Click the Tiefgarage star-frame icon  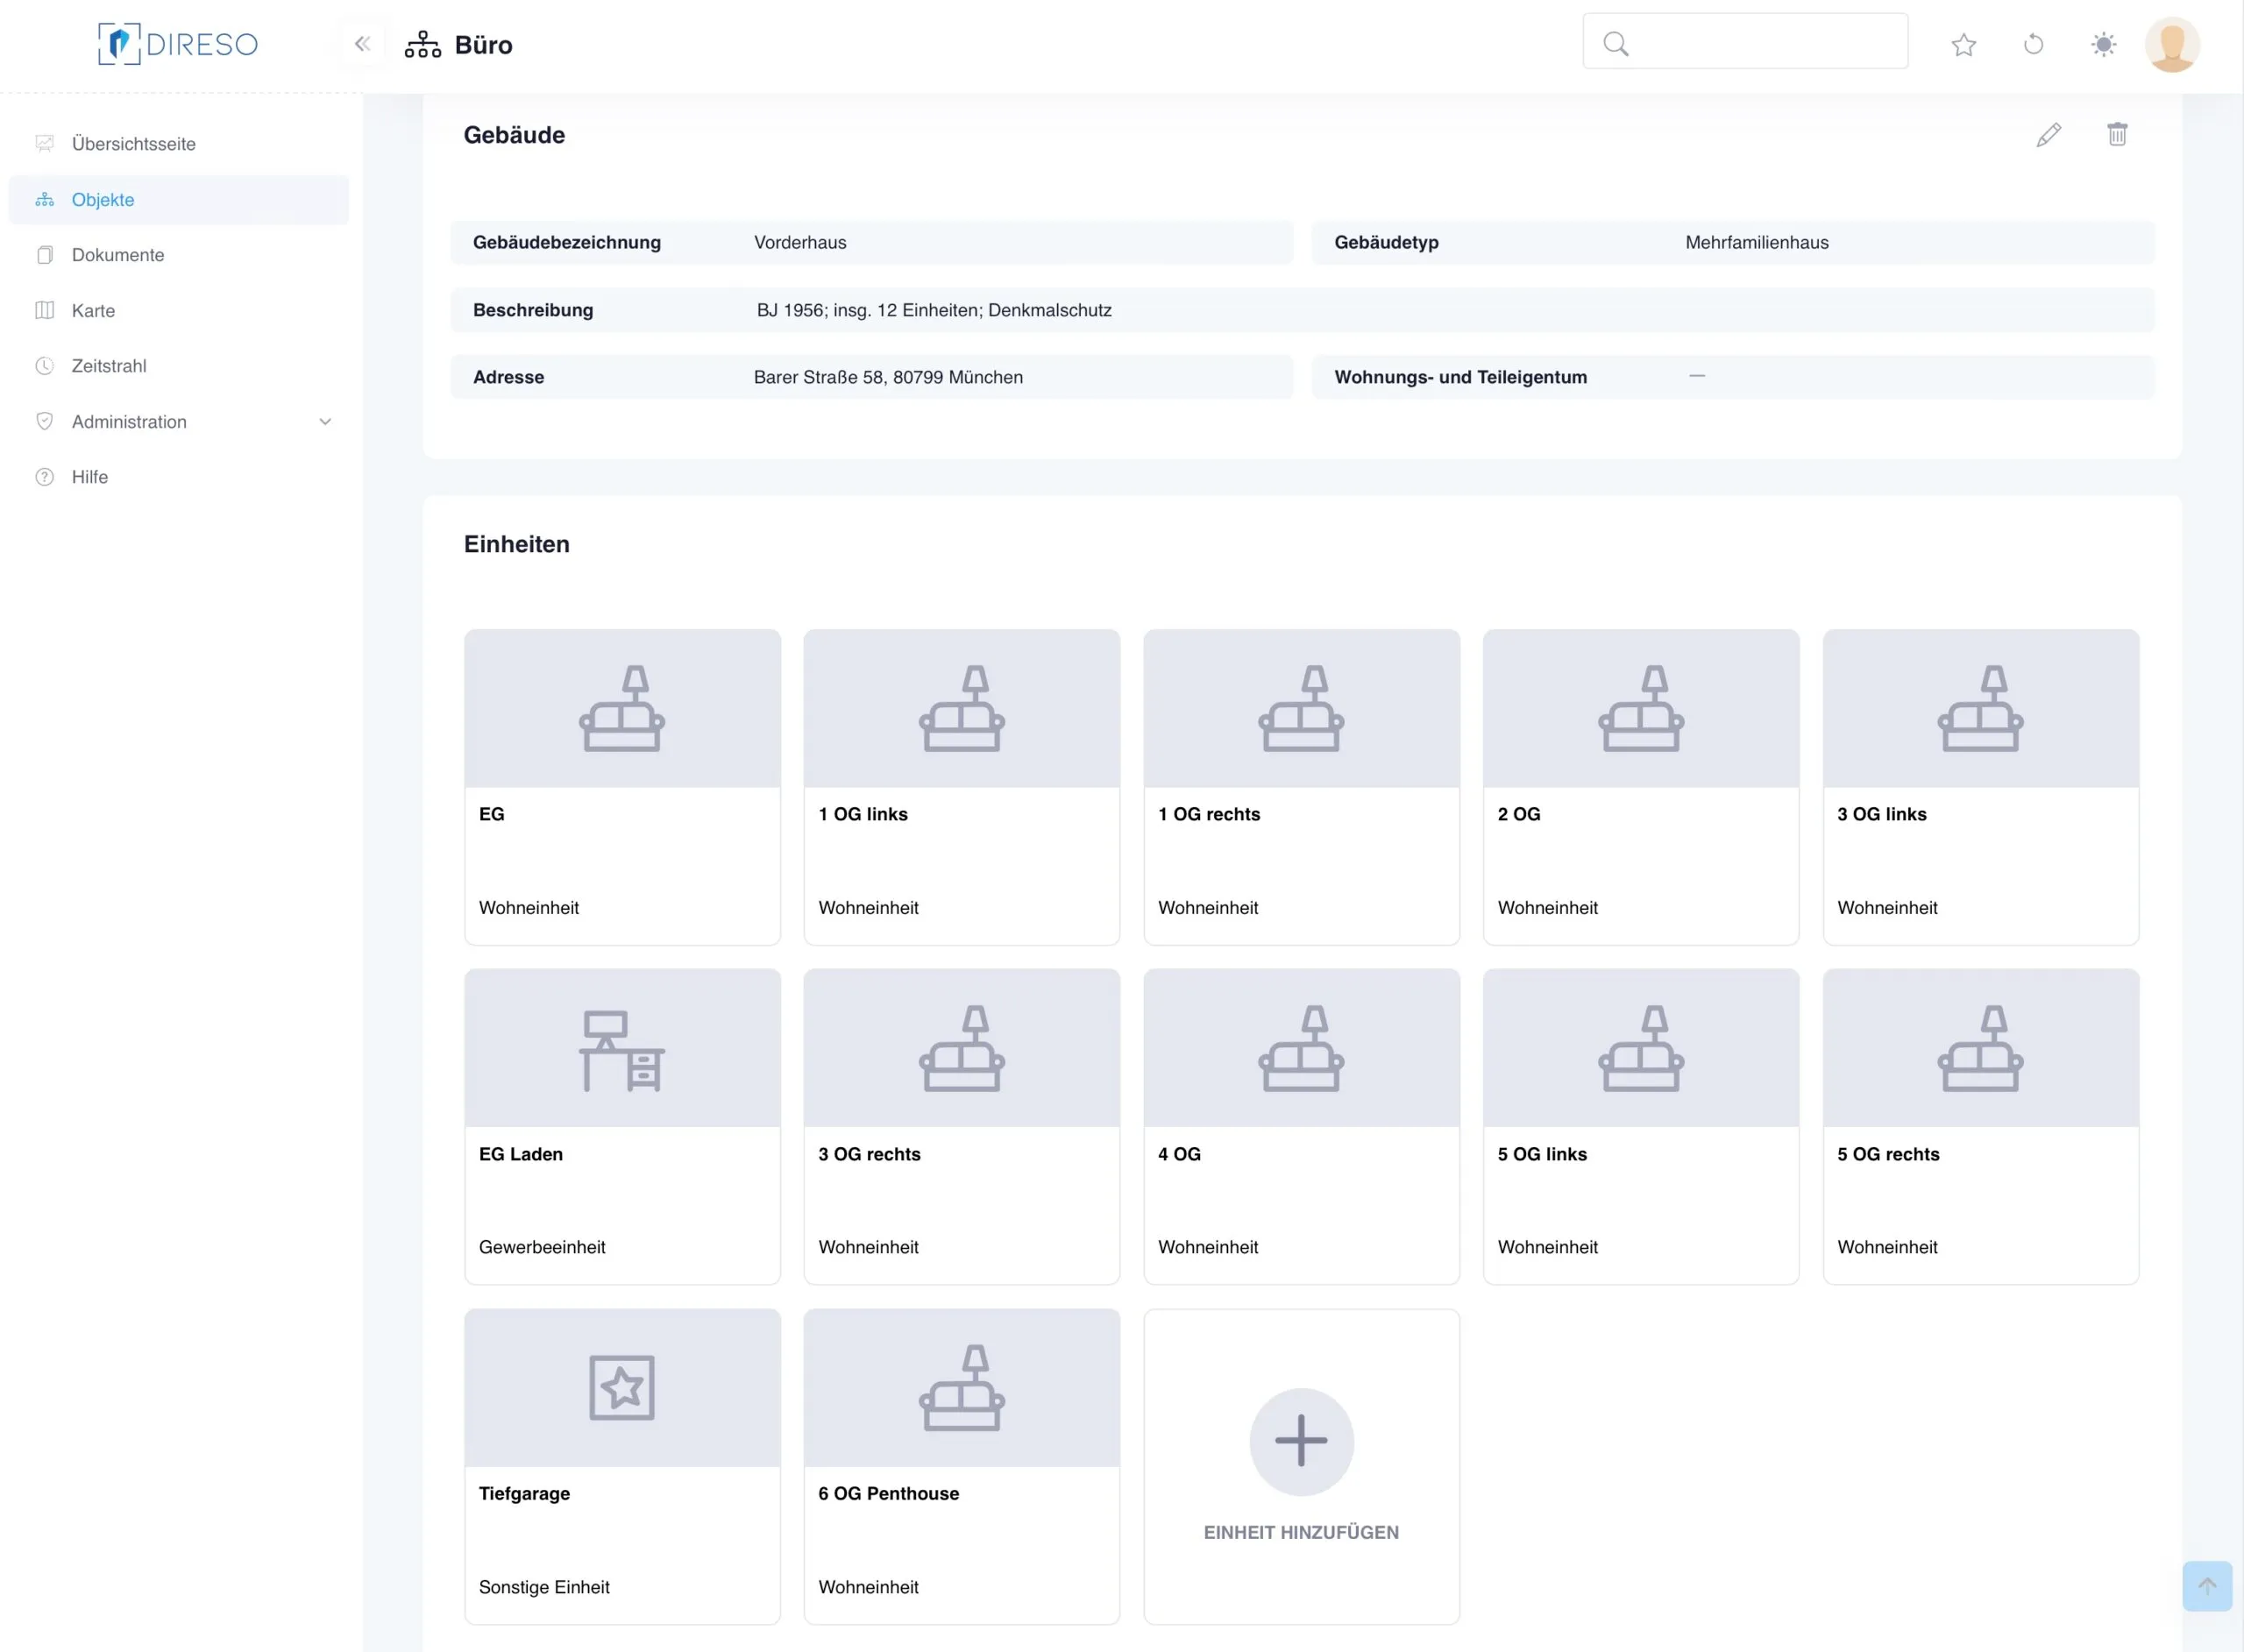pos(622,1388)
